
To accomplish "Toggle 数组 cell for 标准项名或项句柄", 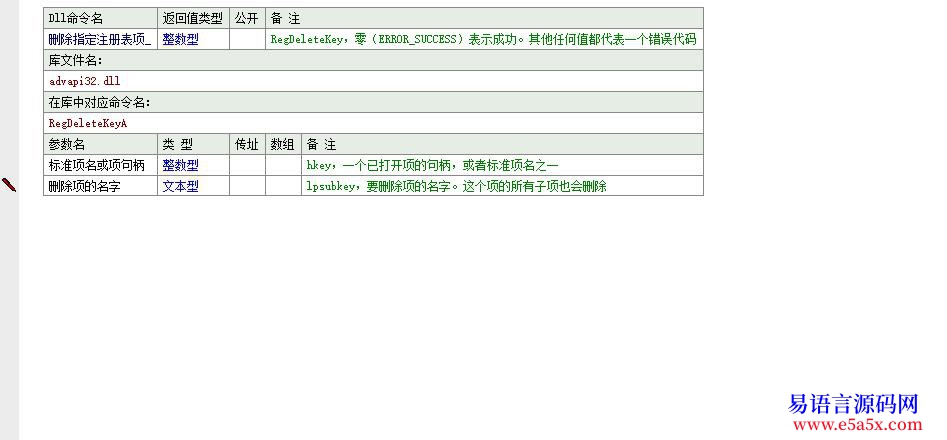I will [x=283, y=165].
